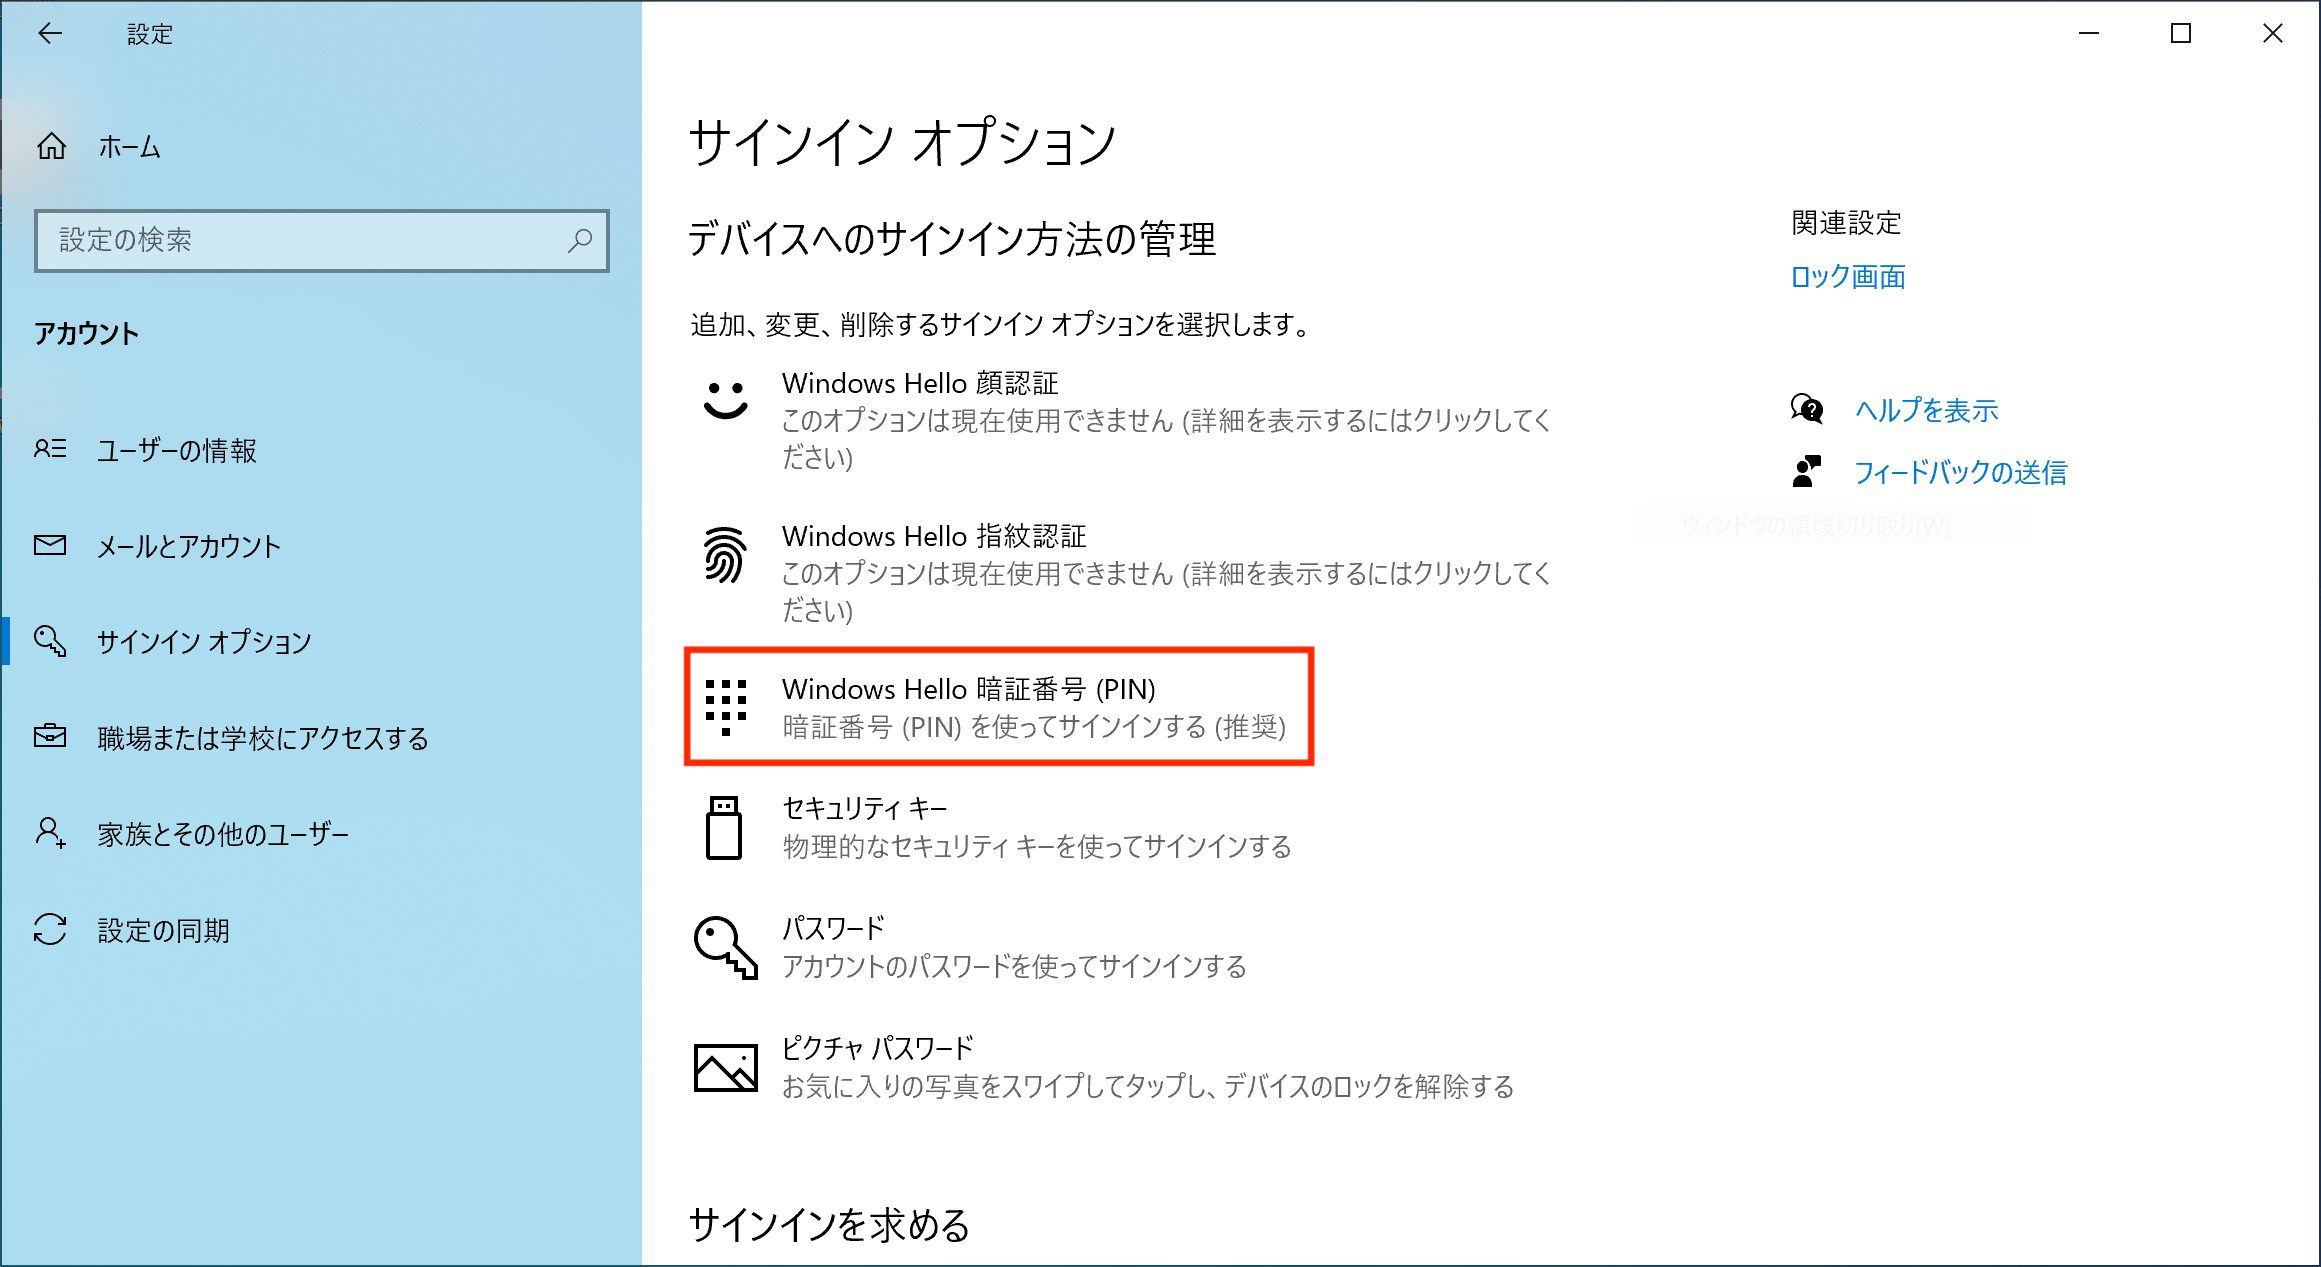The width and height of the screenshot is (2321, 1267).
Task: Click the password key icon
Action: tap(726, 947)
